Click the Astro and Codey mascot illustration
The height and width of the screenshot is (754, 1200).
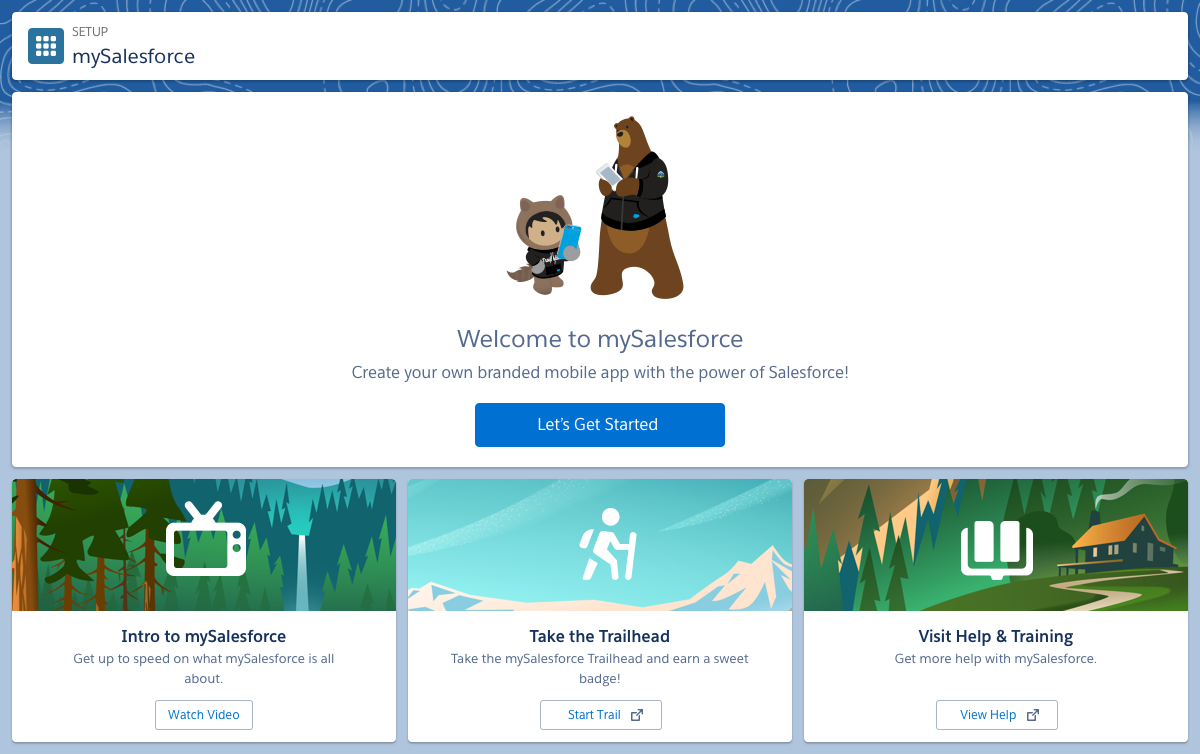coord(596,208)
